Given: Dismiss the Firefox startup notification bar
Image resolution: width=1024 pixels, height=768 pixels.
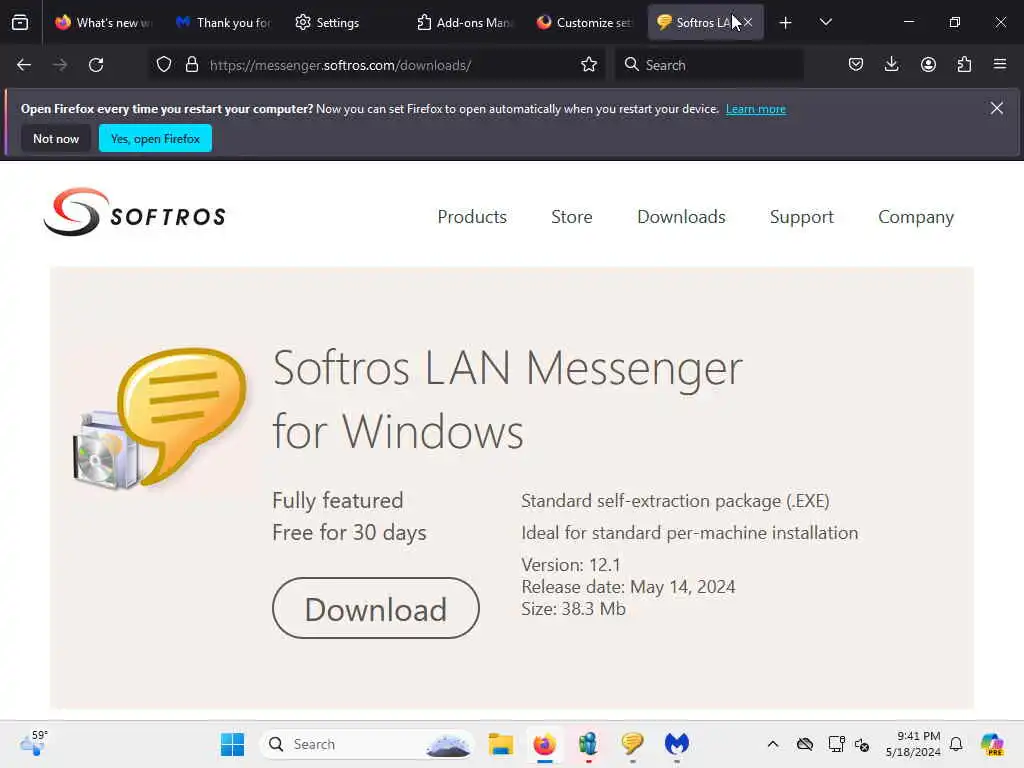Looking at the screenshot, I should [x=997, y=108].
